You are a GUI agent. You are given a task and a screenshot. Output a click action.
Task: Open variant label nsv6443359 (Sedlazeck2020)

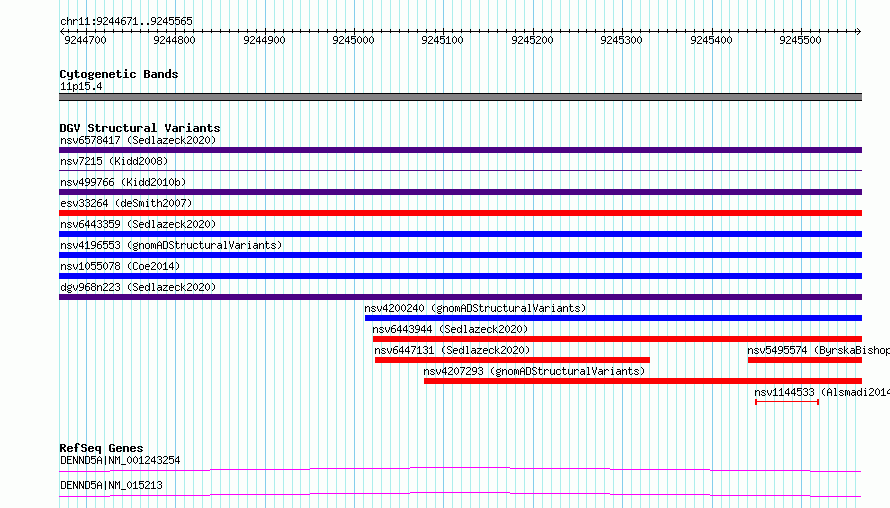(x=138, y=224)
